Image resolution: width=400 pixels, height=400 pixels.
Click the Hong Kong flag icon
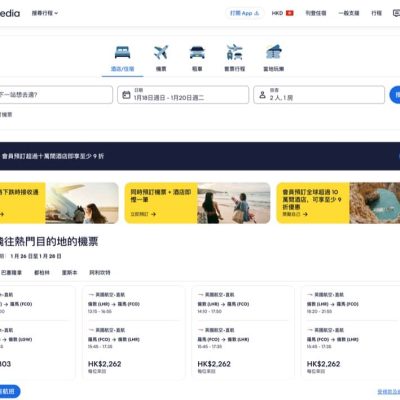(290, 13)
